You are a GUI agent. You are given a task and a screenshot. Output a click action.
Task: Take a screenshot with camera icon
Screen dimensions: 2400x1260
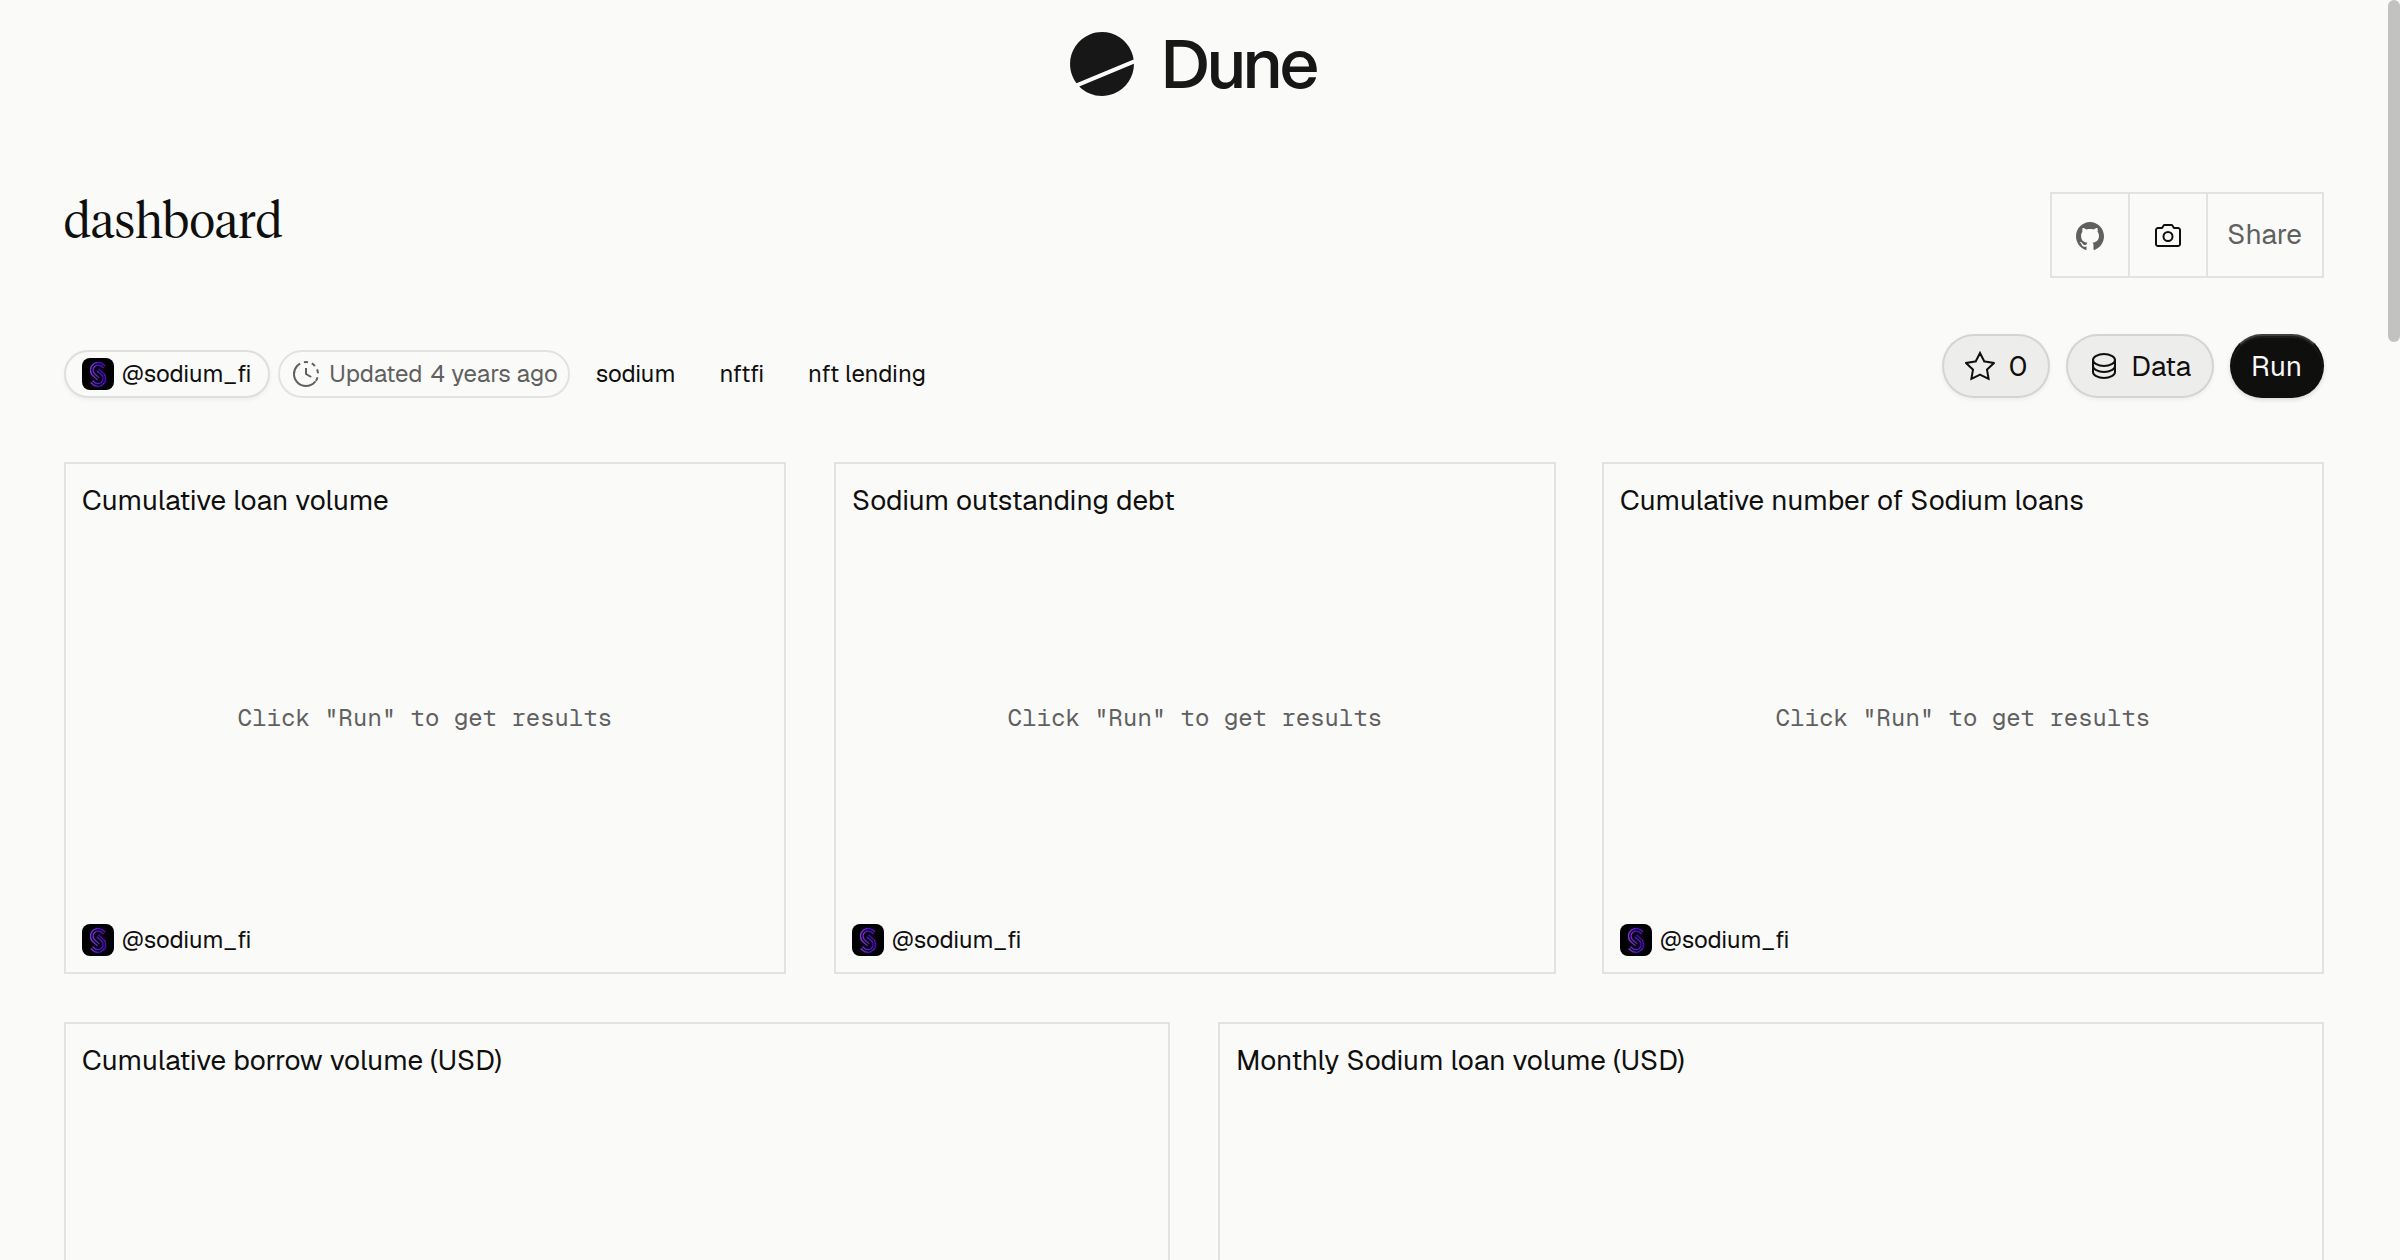(2167, 235)
